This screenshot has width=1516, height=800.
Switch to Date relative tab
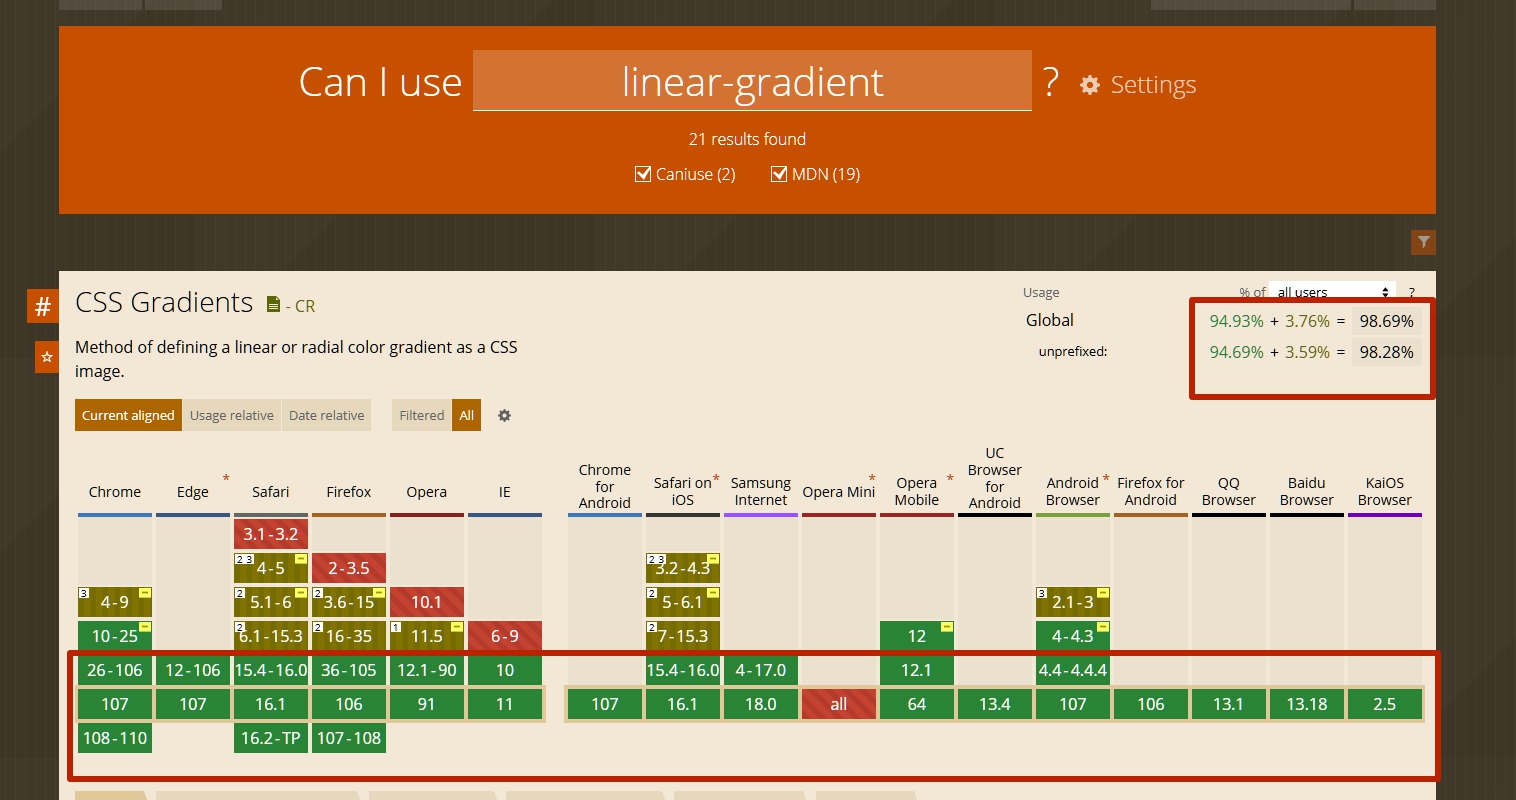click(327, 416)
